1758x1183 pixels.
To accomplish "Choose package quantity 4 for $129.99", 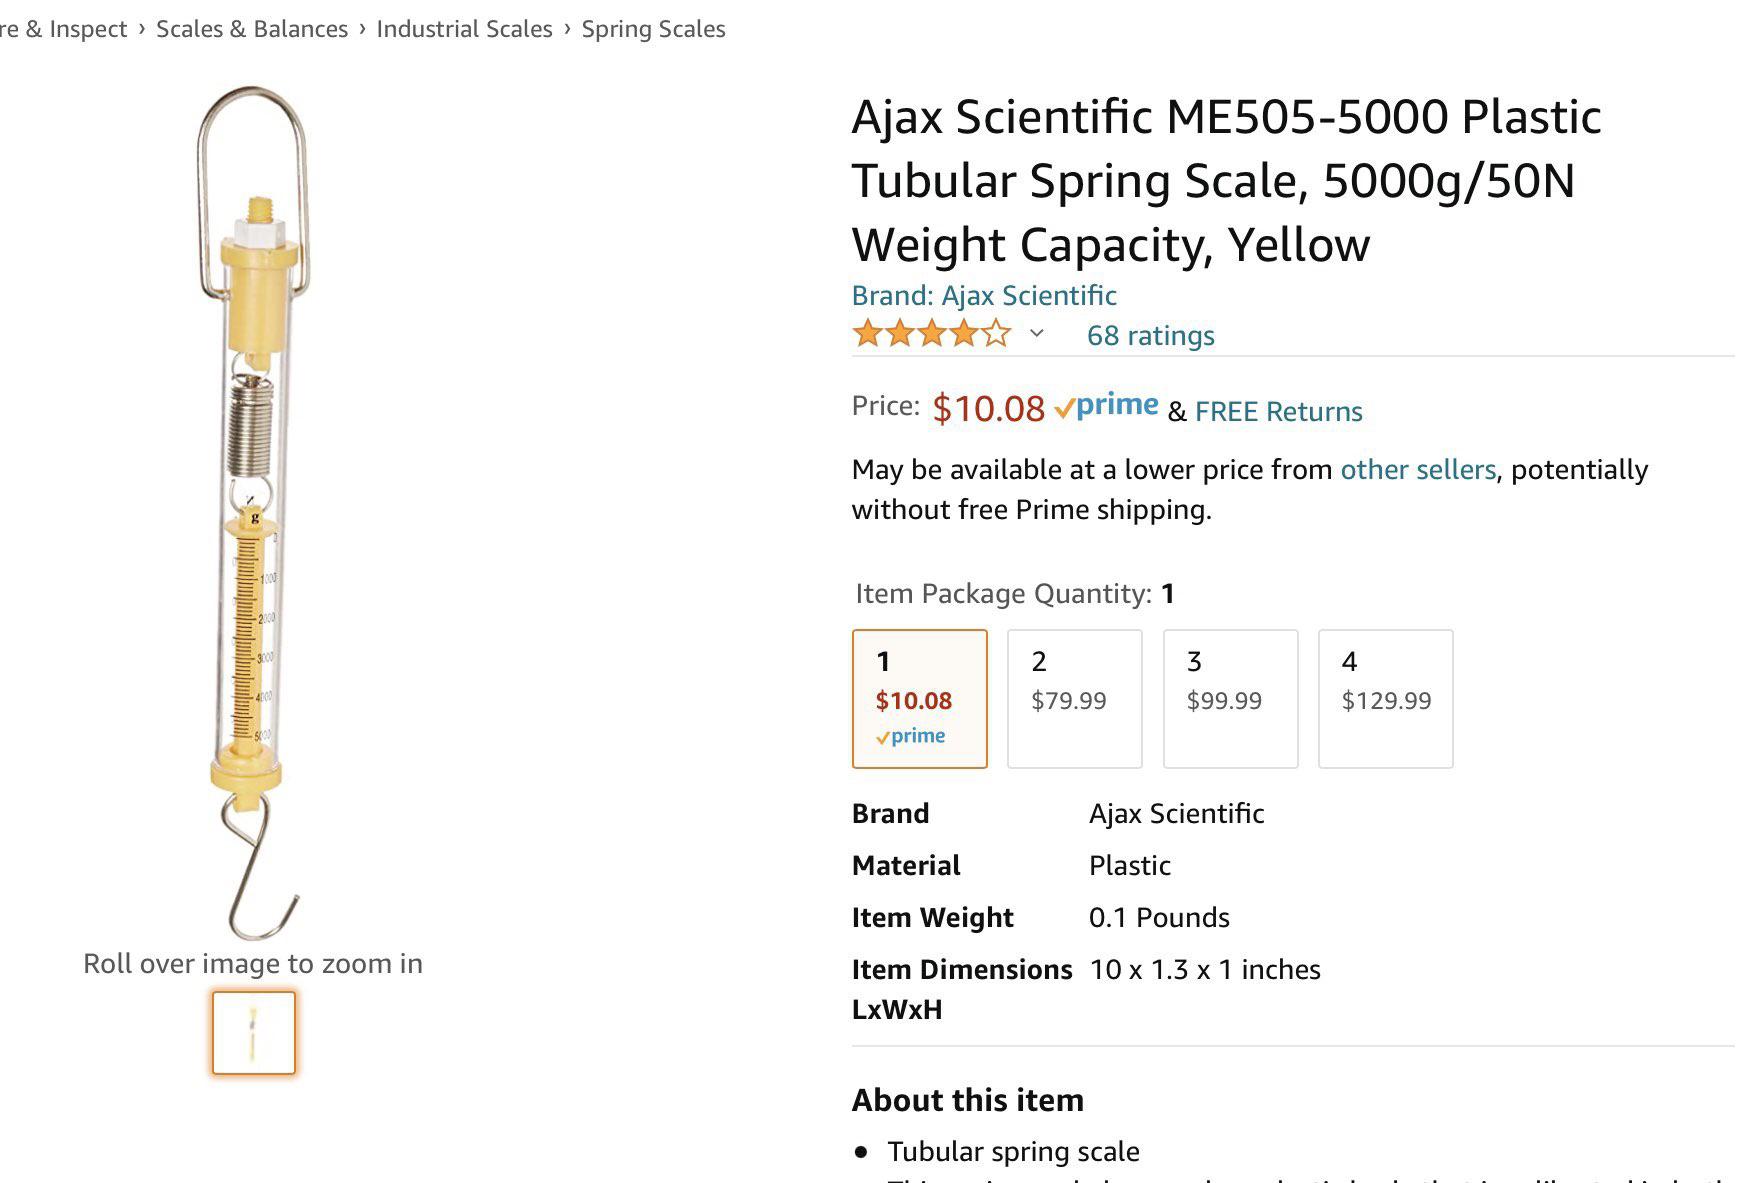I will coord(1385,697).
